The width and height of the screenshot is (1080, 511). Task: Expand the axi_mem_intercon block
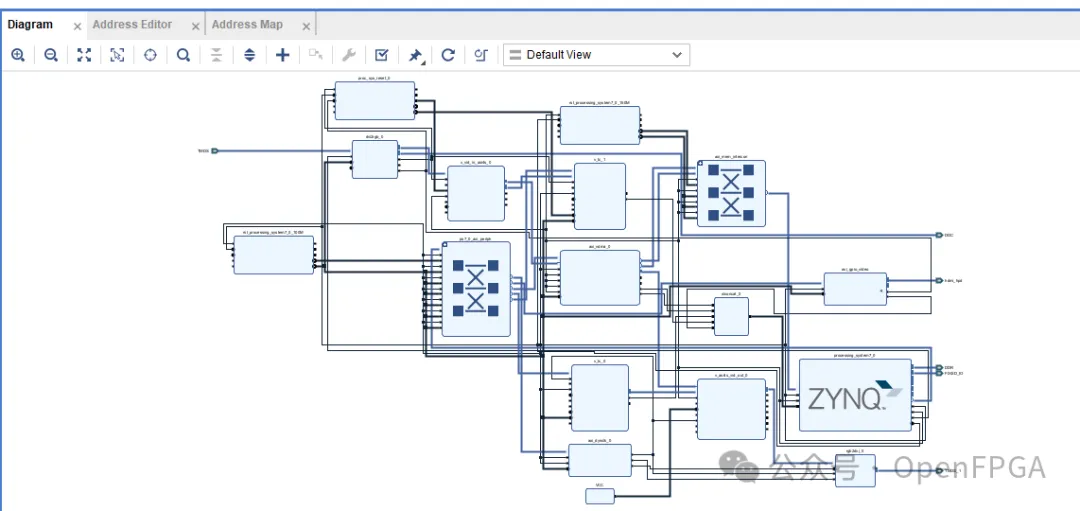tap(700, 164)
